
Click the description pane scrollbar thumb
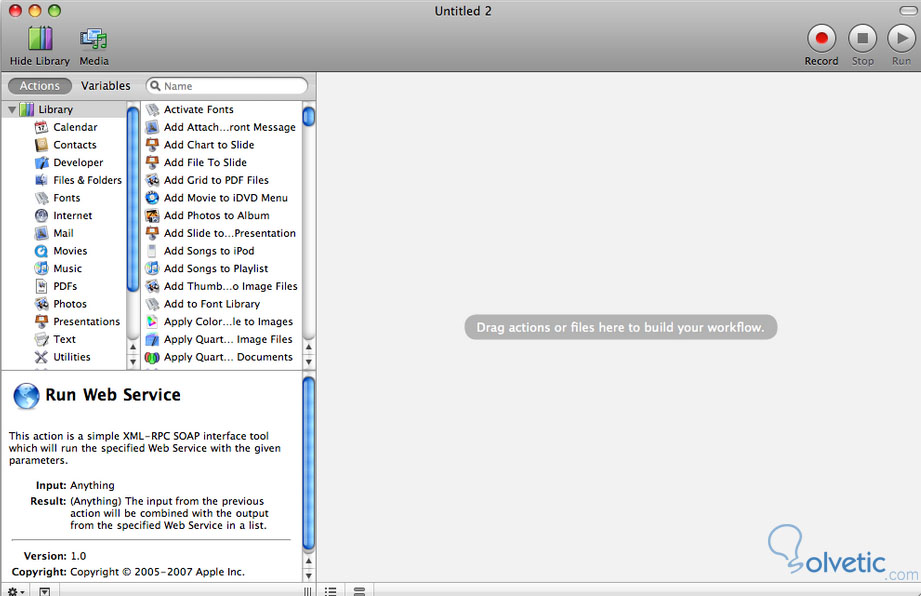(x=308, y=464)
